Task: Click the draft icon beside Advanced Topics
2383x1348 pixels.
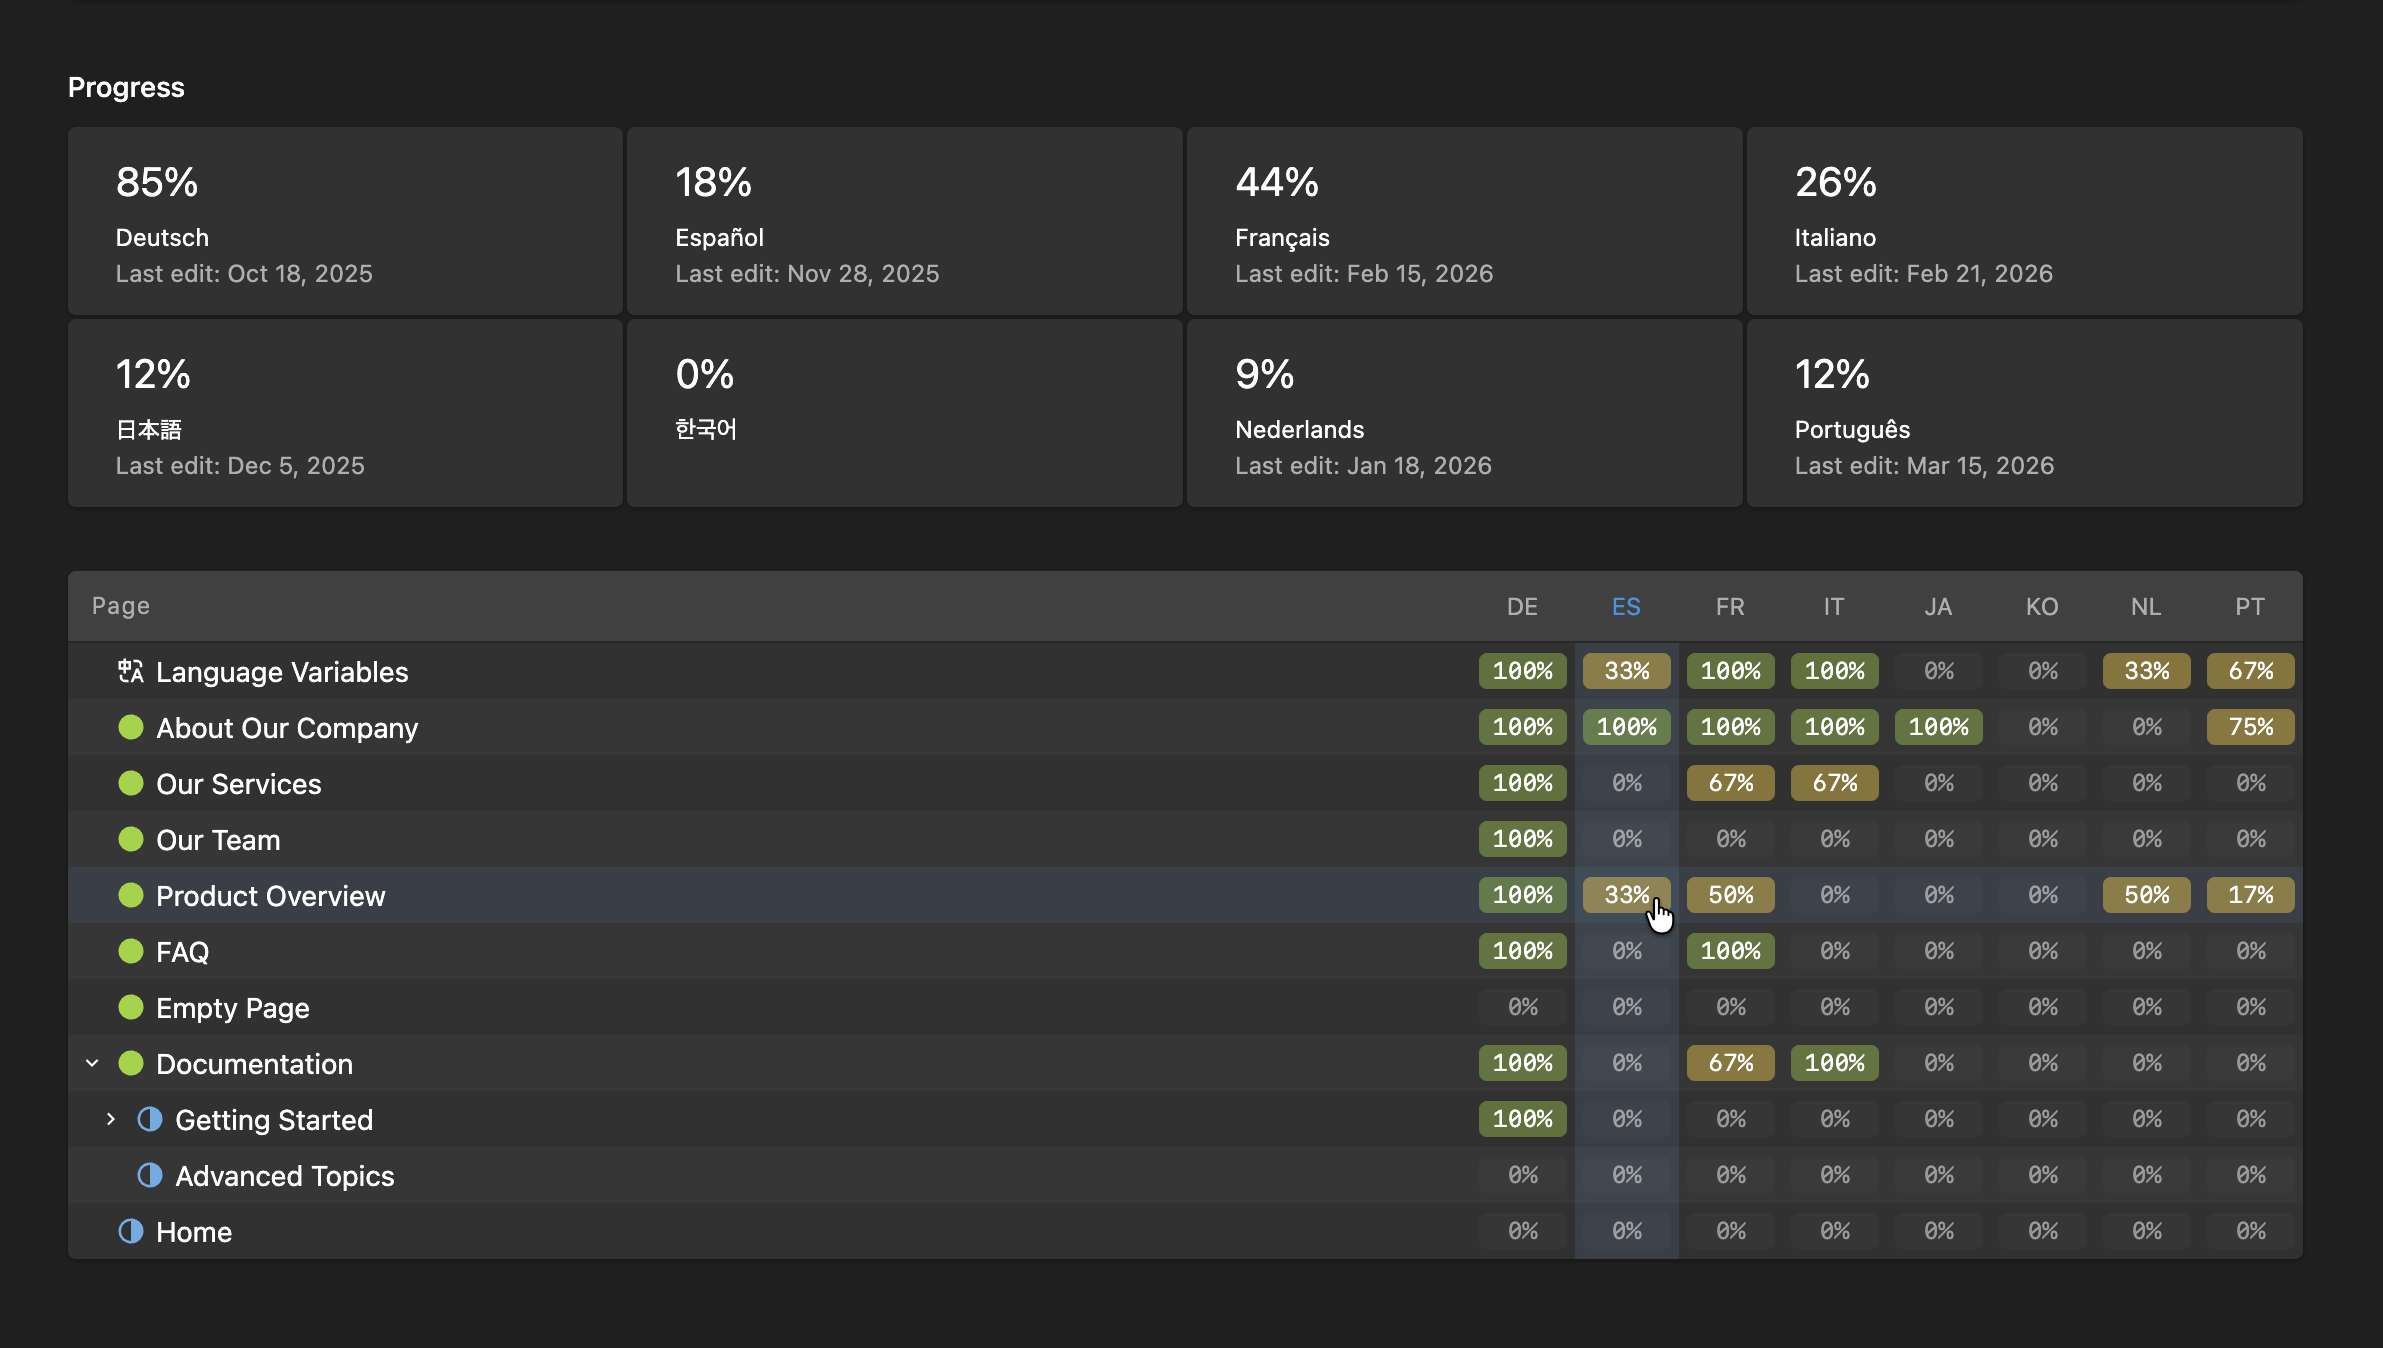Action: (149, 1175)
